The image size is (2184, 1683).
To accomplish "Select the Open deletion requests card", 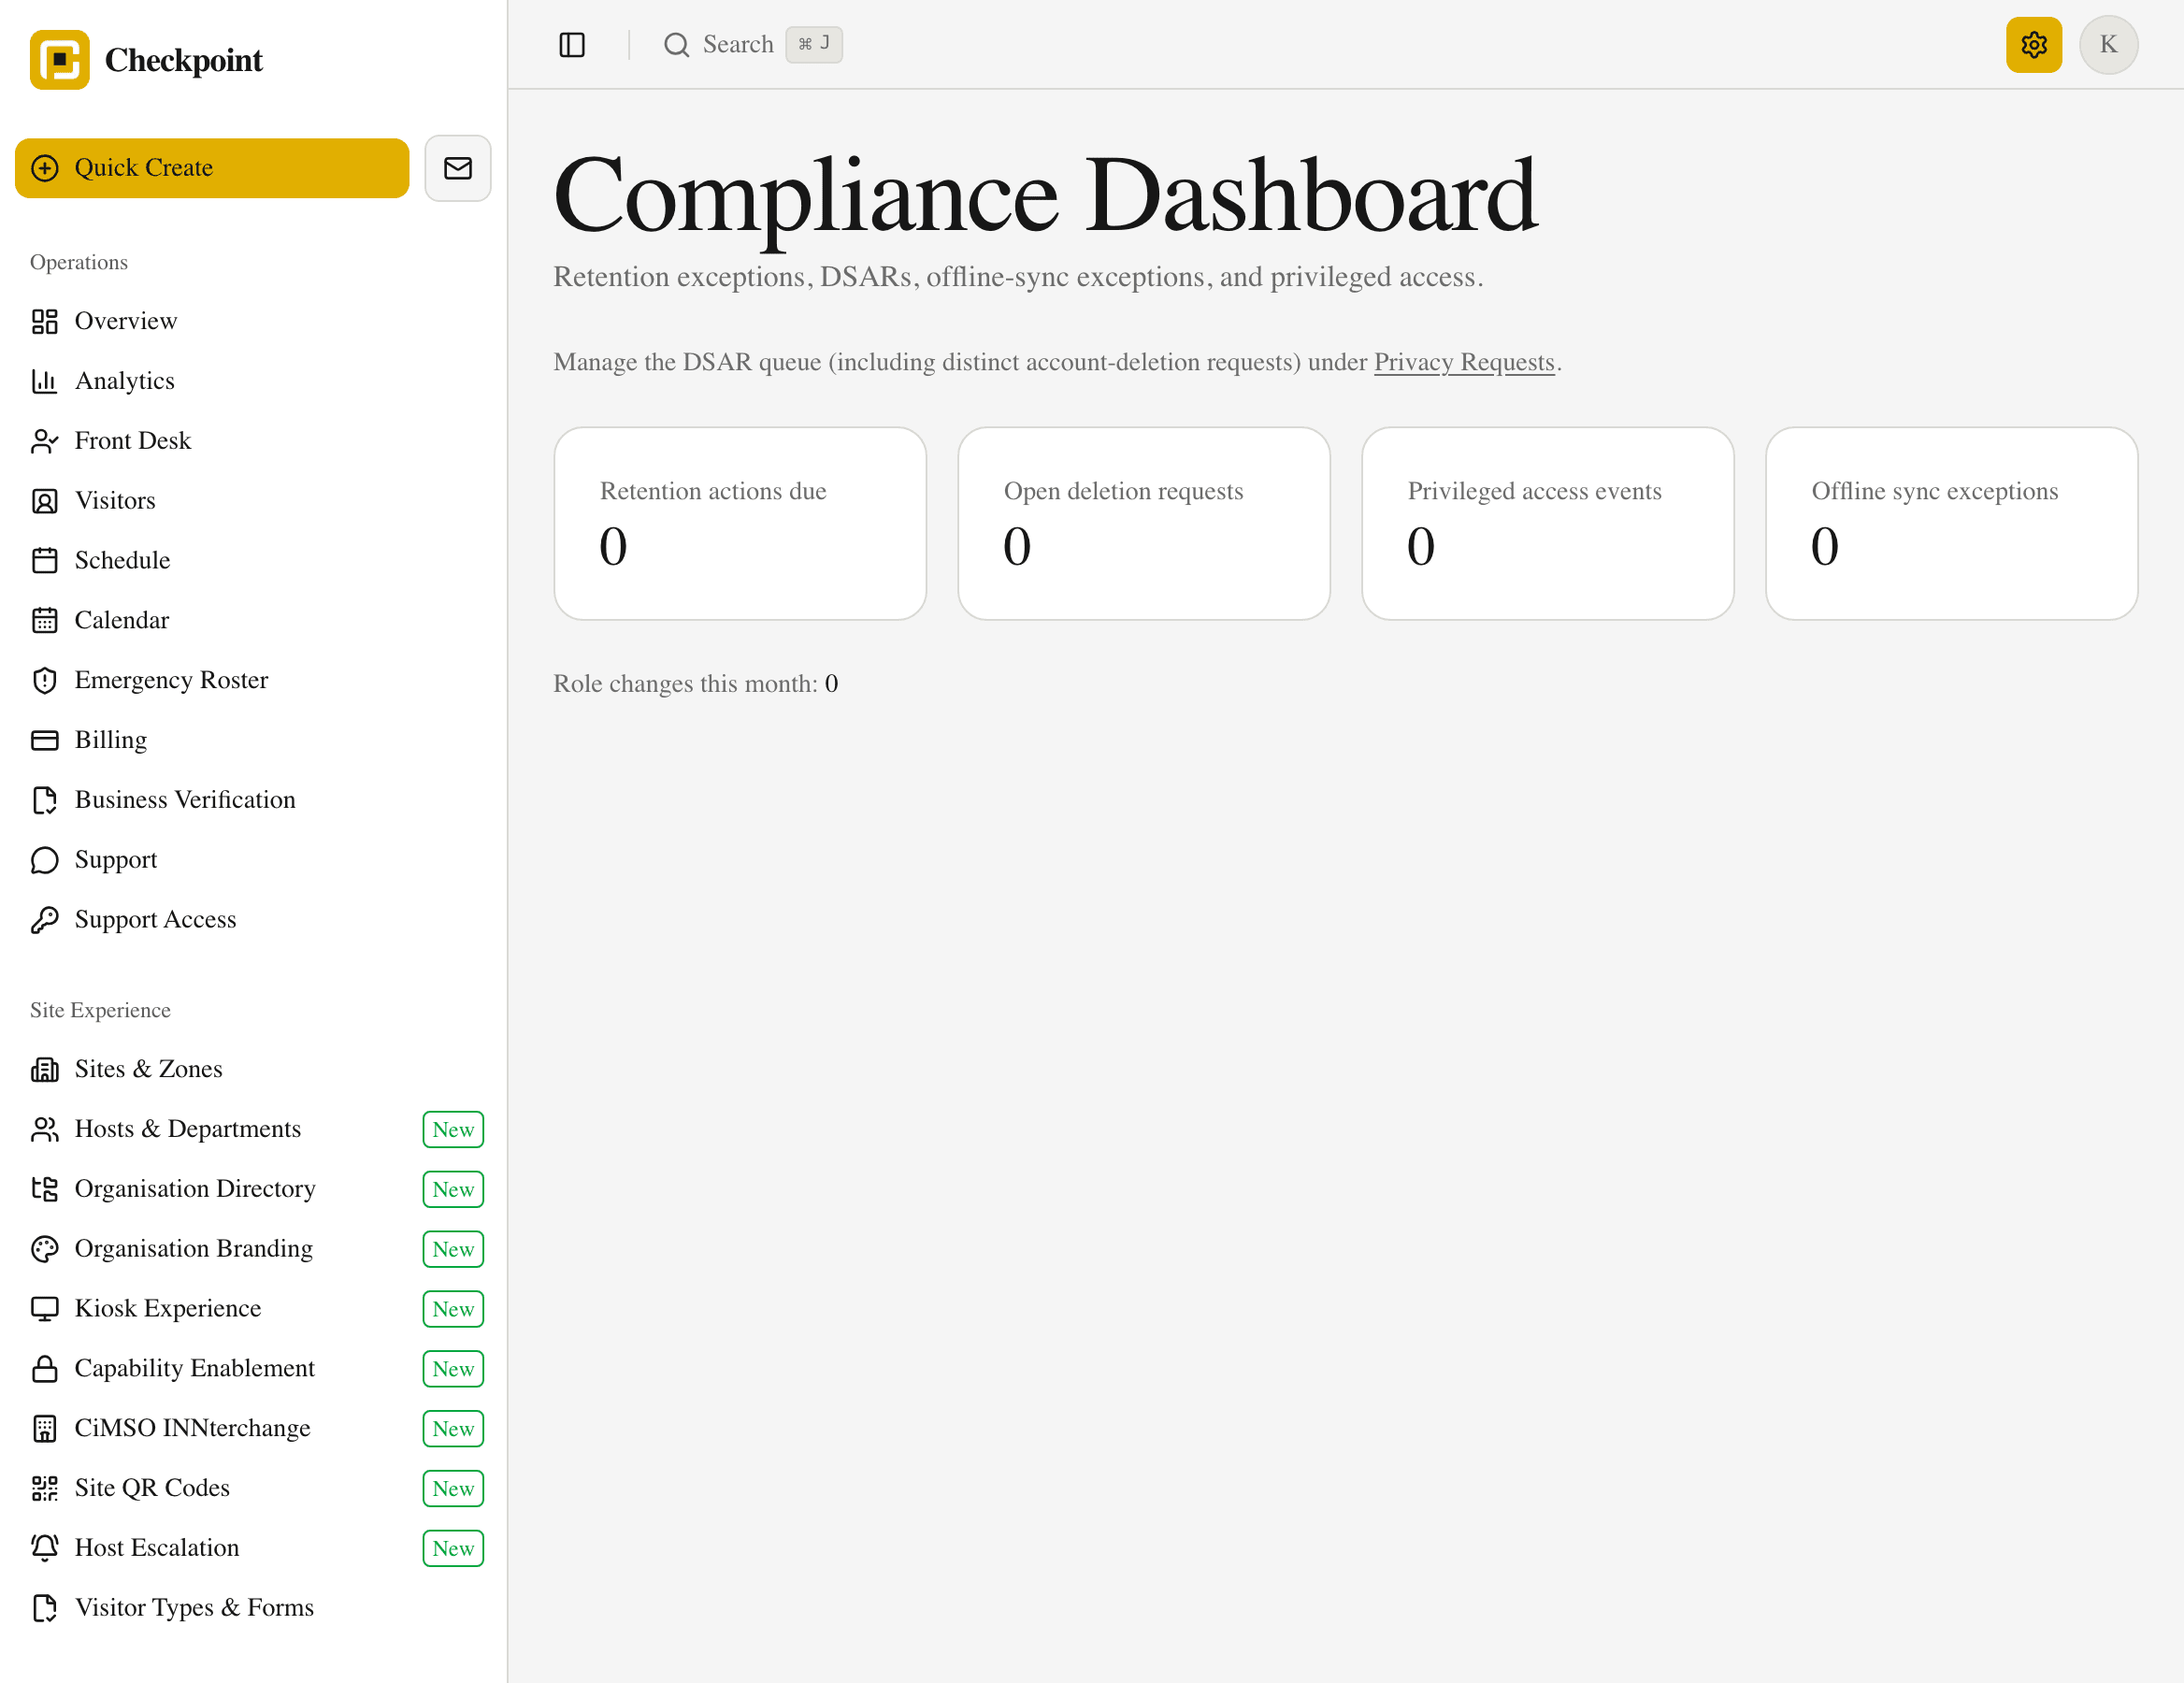I will click(x=1144, y=524).
